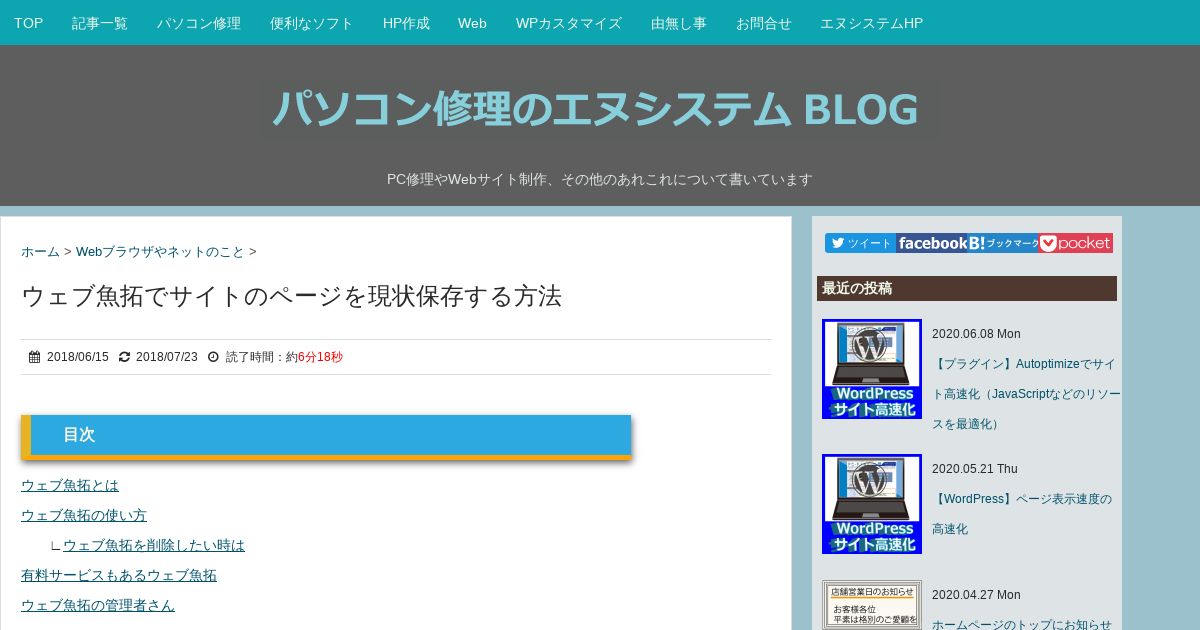Screen dimensions: 1200x630
Task: Jump to 有料サービスもあるウェブ魚拓 section
Action: click(x=119, y=575)
